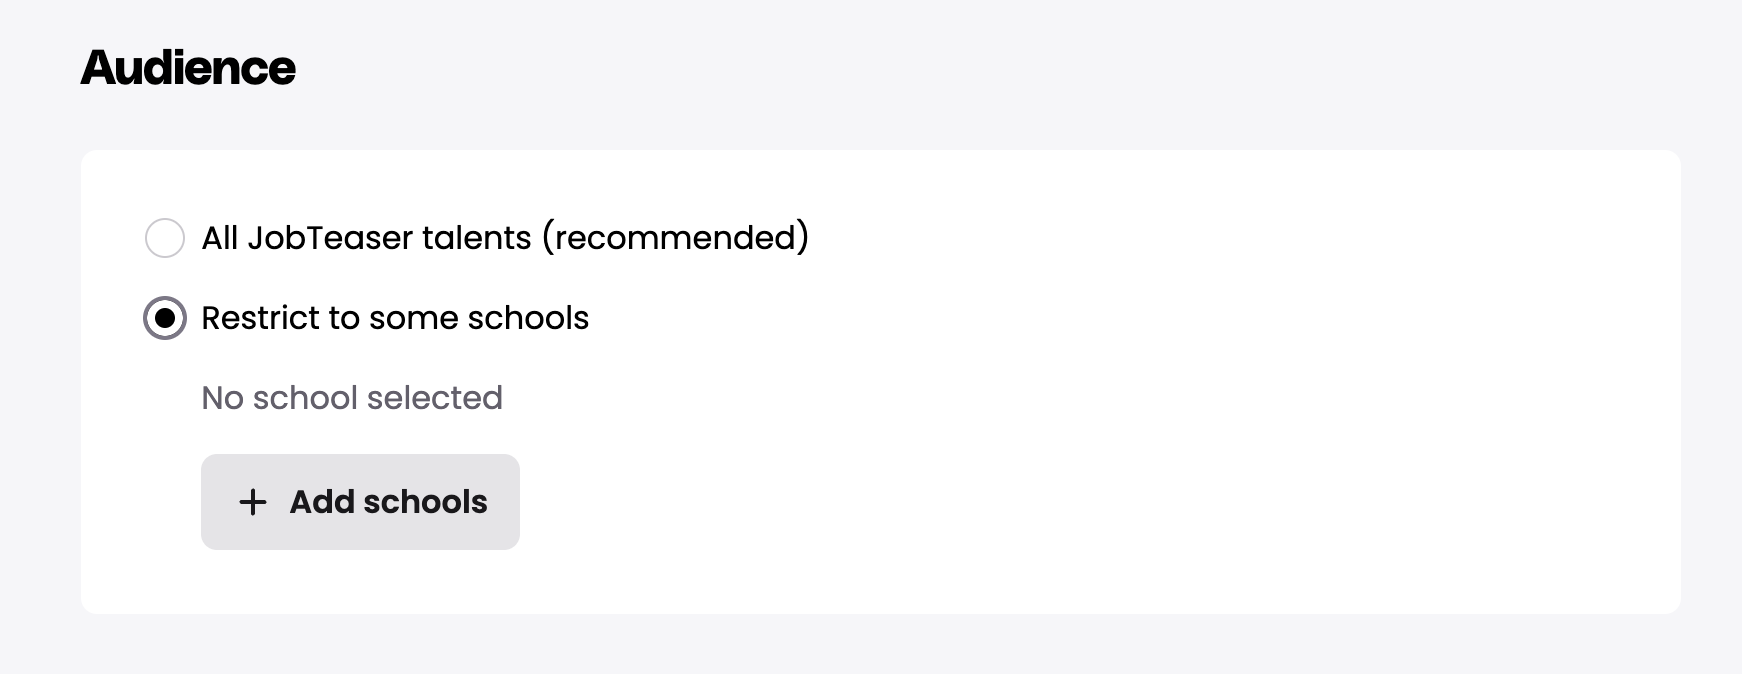Viewport: 1742px width, 674px height.
Task: Choose the empty unselected radio circle
Action: 165,238
